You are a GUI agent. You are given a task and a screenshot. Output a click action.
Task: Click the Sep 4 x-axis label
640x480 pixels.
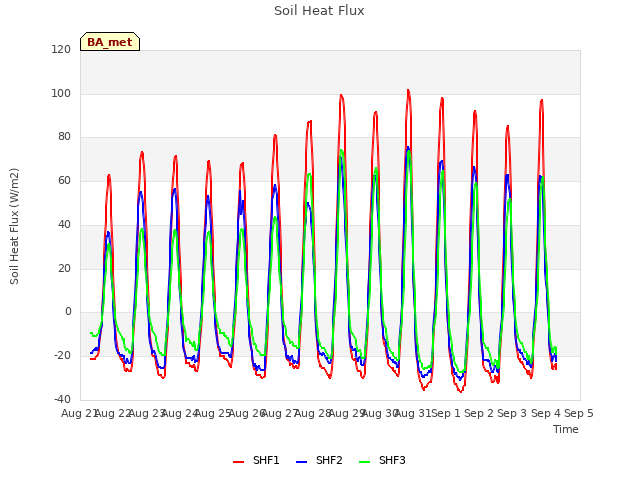click(546, 413)
